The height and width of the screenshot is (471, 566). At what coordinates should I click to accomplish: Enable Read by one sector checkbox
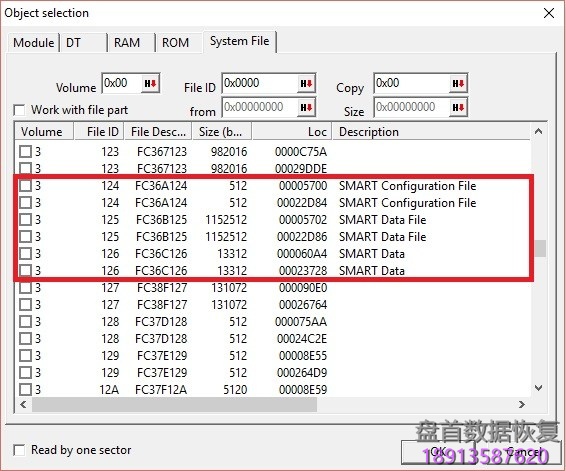pyautogui.click(x=19, y=450)
